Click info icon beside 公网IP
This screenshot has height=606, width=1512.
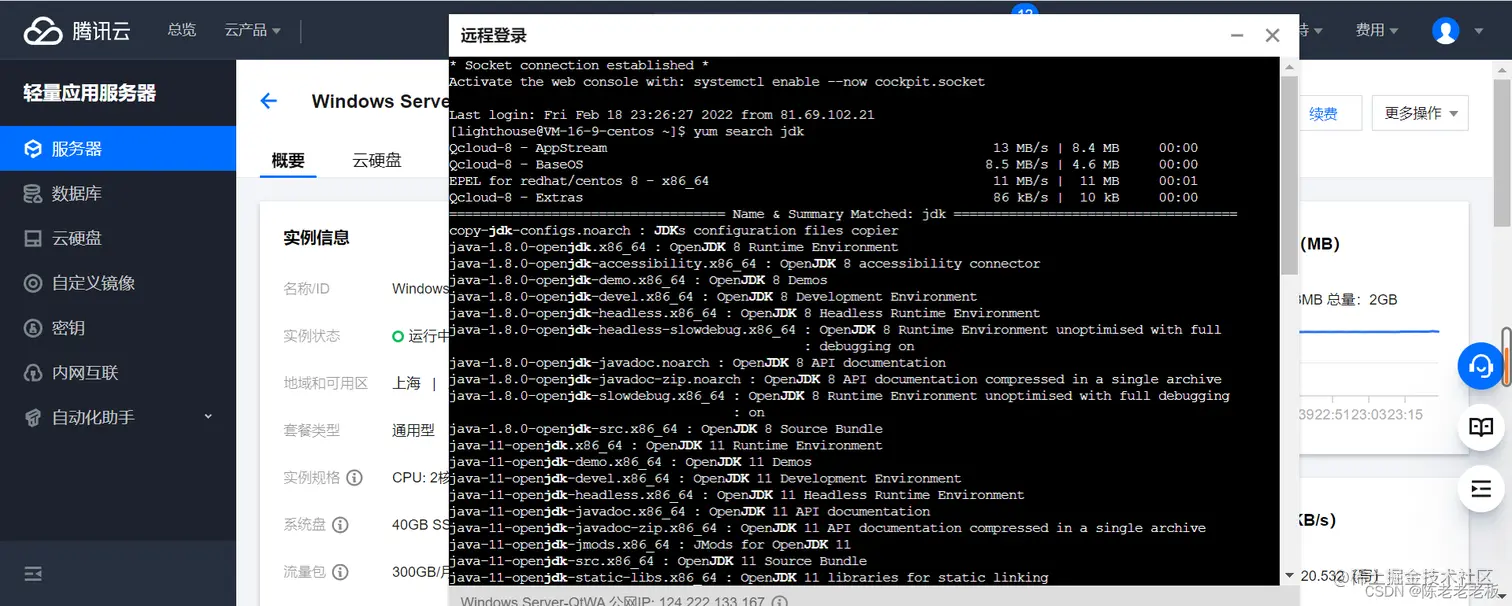pyautogui.click(x=780, y=601)
